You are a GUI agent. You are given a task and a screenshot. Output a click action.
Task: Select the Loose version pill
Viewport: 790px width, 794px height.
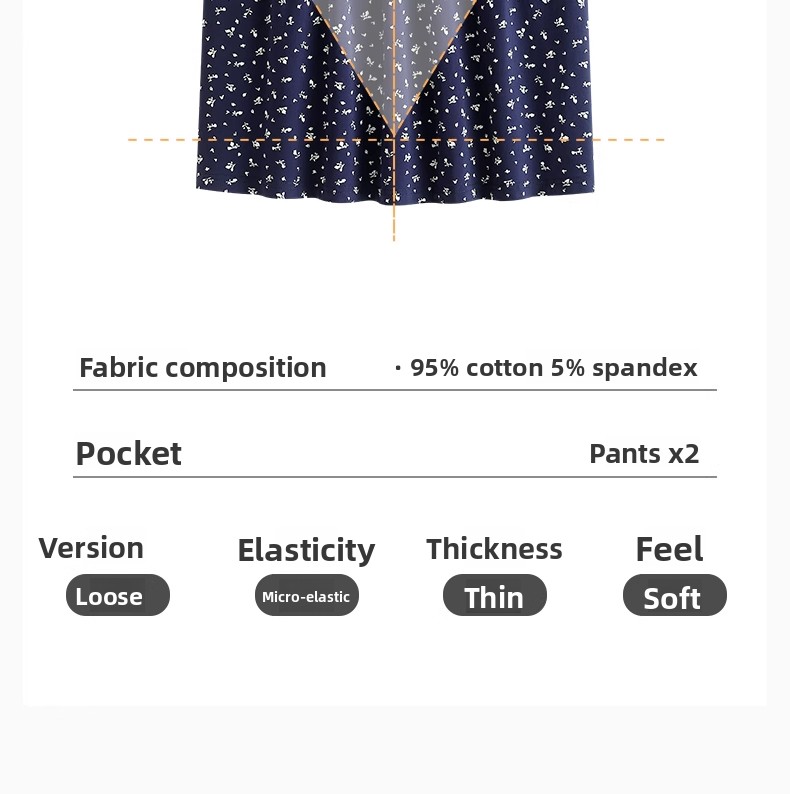click(118, 596)
